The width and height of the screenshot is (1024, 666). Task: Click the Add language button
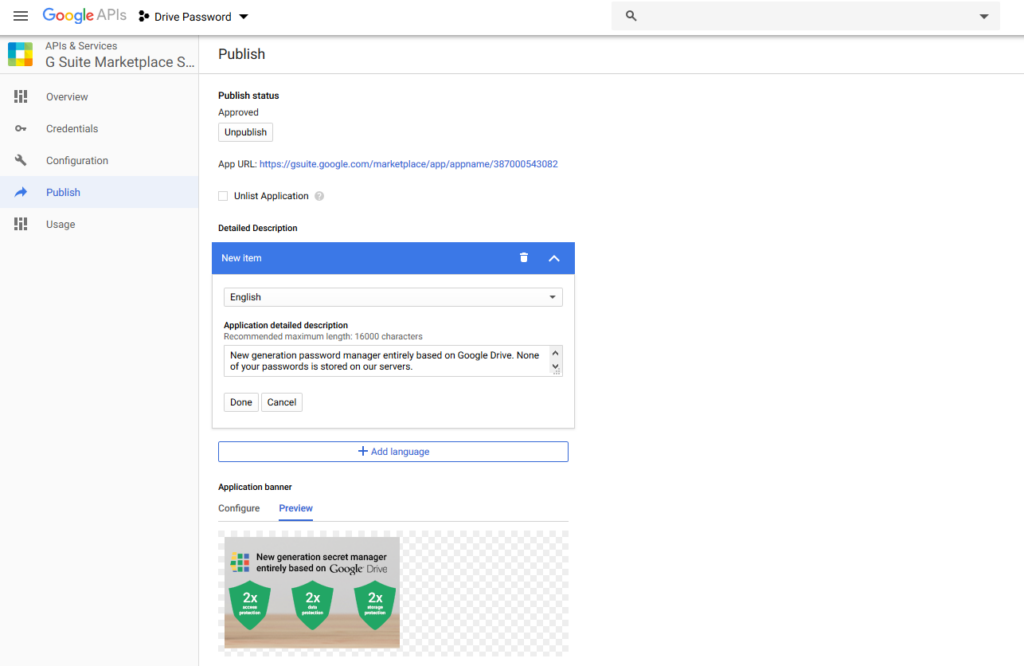(393, 452)
